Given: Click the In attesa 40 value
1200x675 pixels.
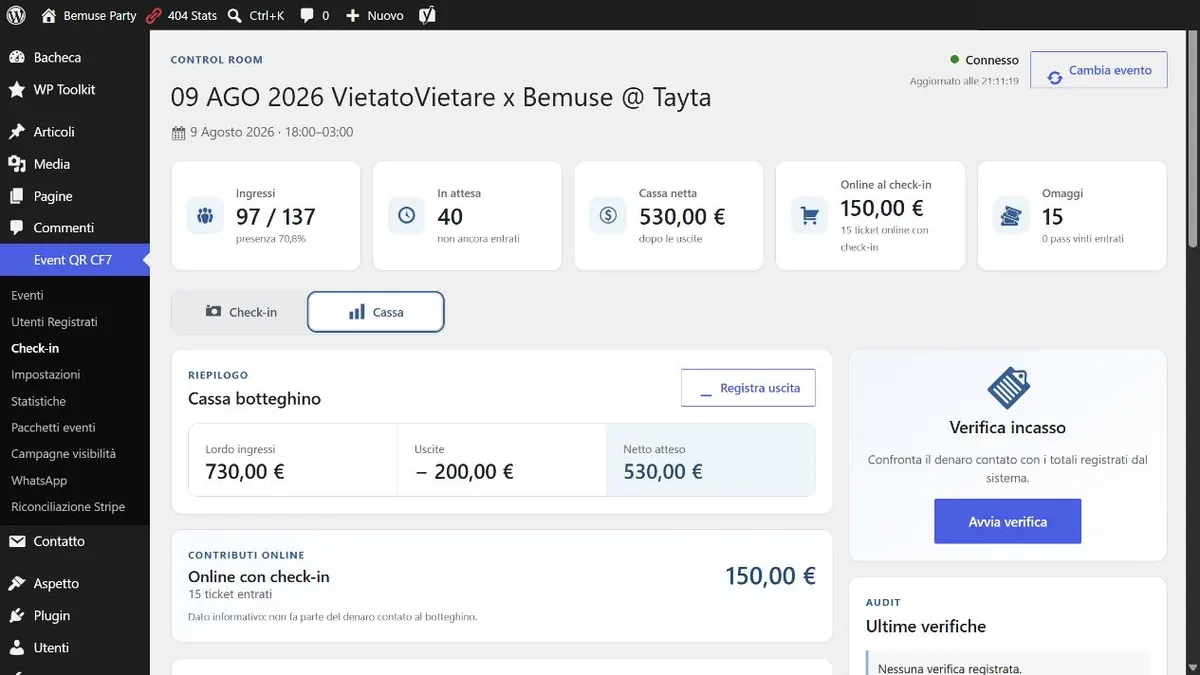Looking at the screenshot, I should (x=450, y=216).
